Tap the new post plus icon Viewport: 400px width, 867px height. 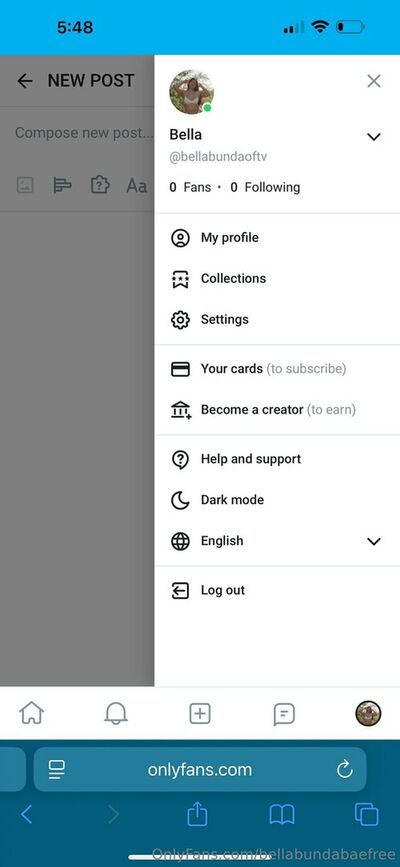click(x=200, y=713)
